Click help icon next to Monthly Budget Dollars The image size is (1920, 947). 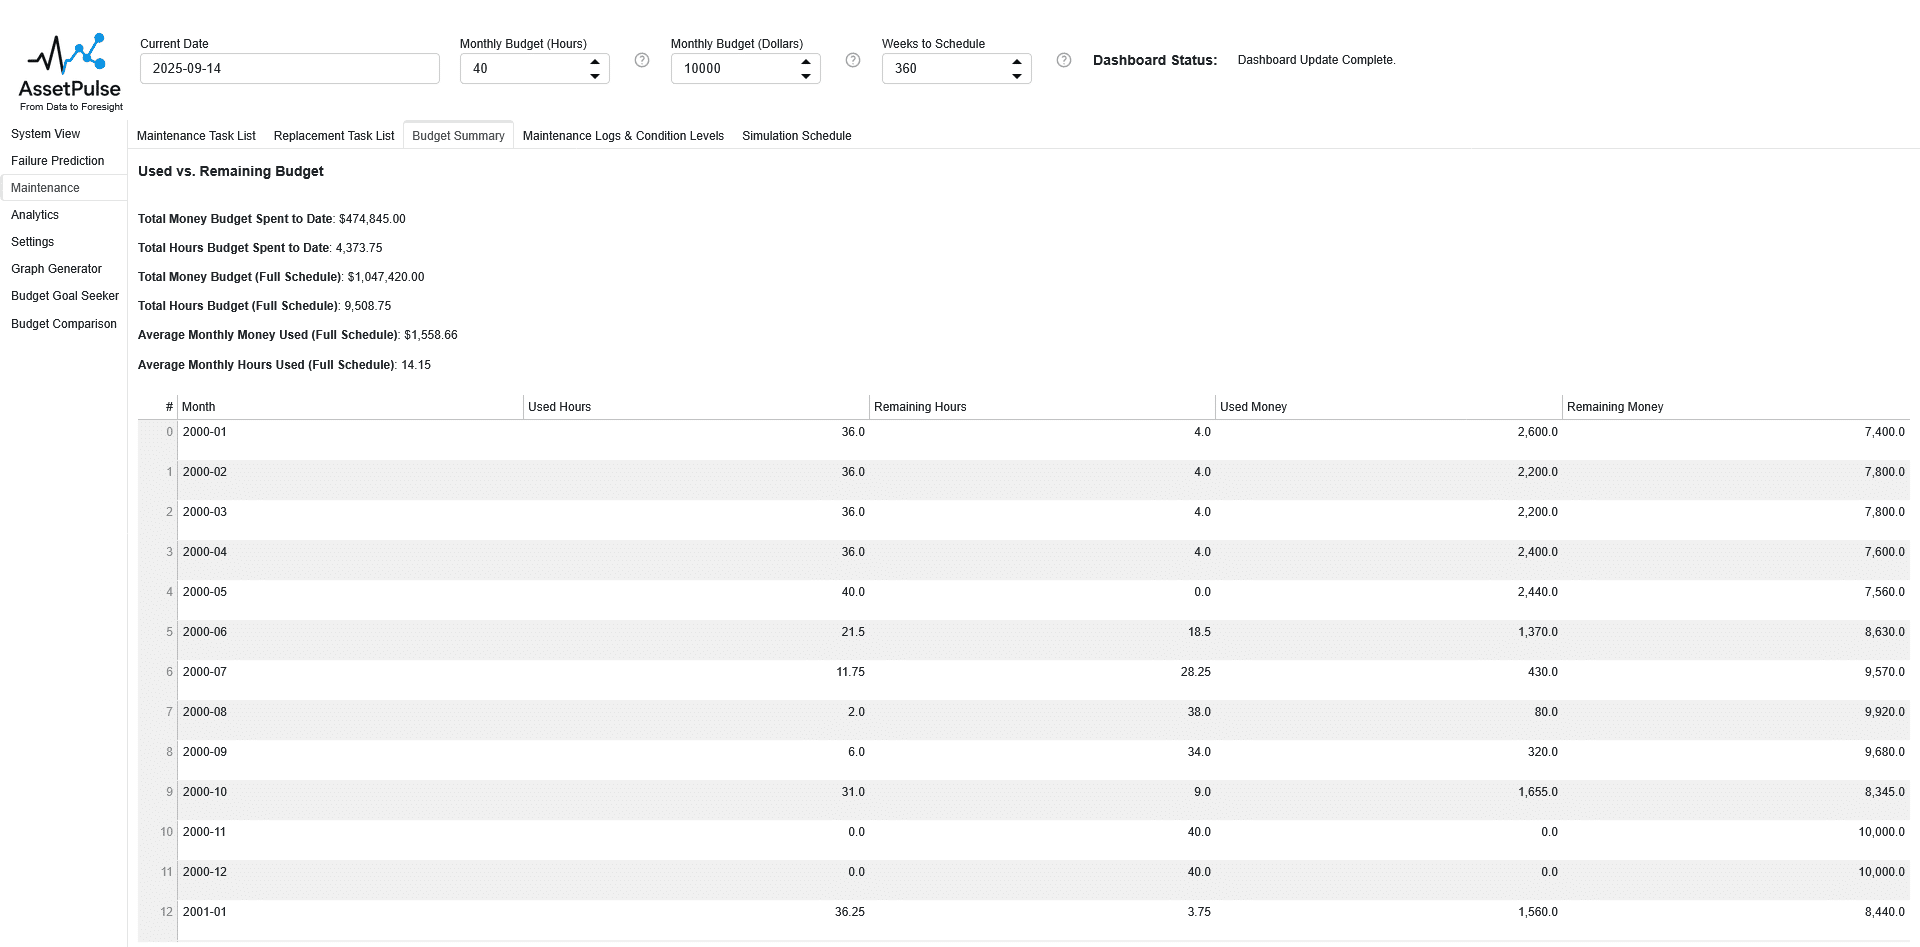coord(853,60)
